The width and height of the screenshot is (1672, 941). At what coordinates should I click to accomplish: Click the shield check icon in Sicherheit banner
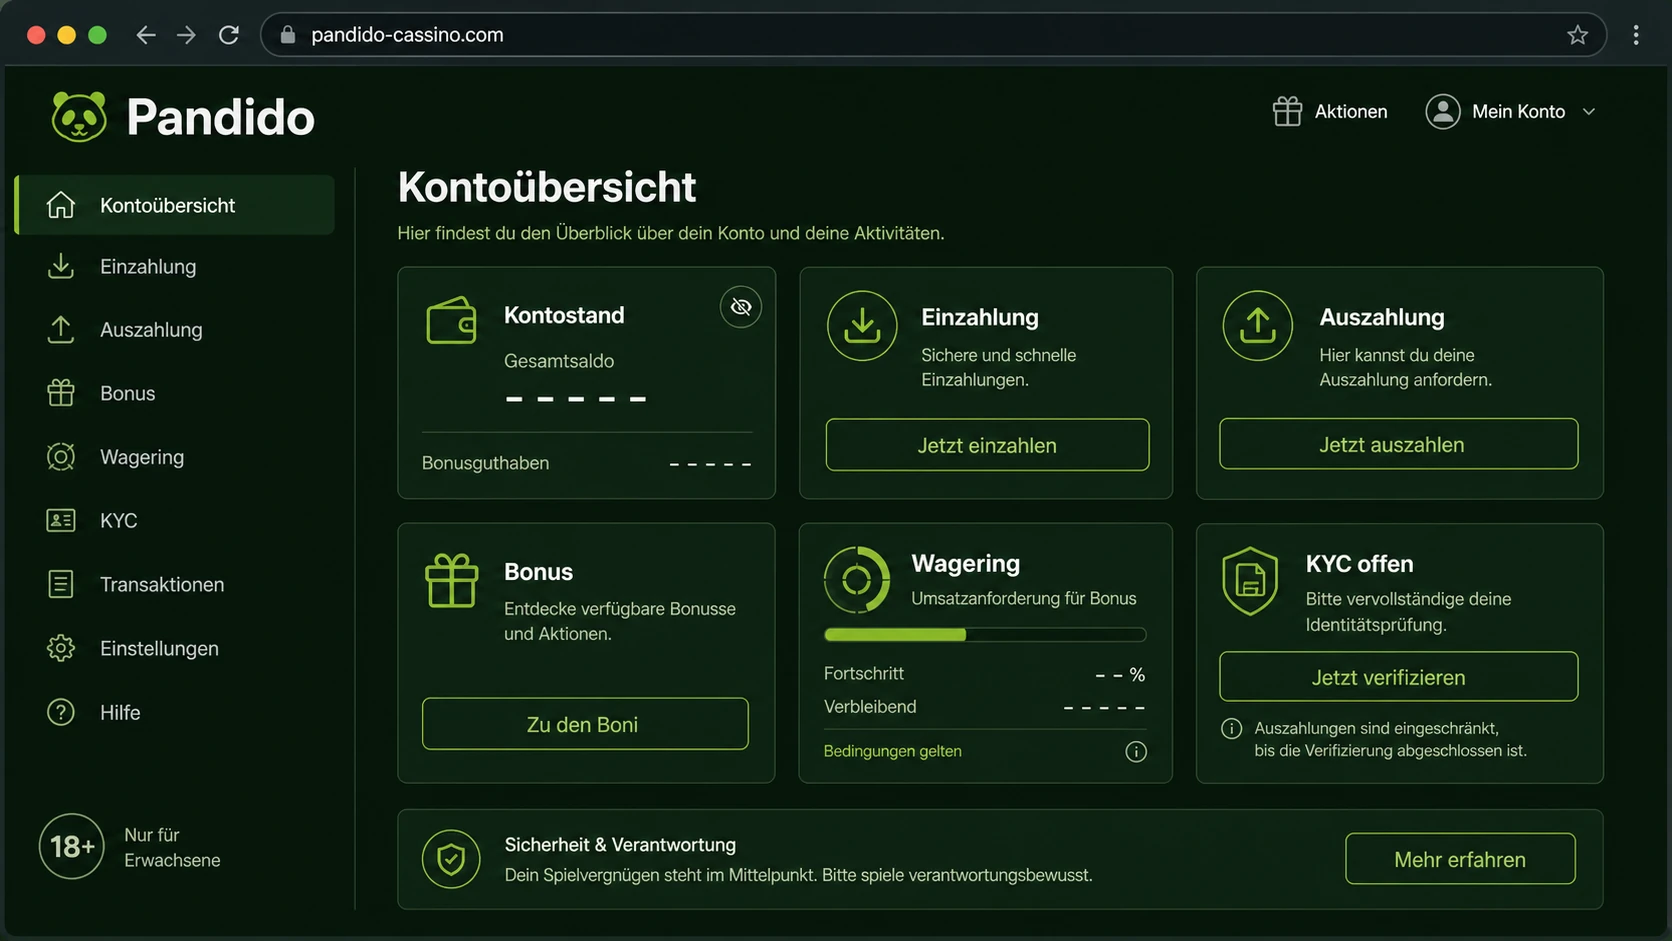click(451, 859)
